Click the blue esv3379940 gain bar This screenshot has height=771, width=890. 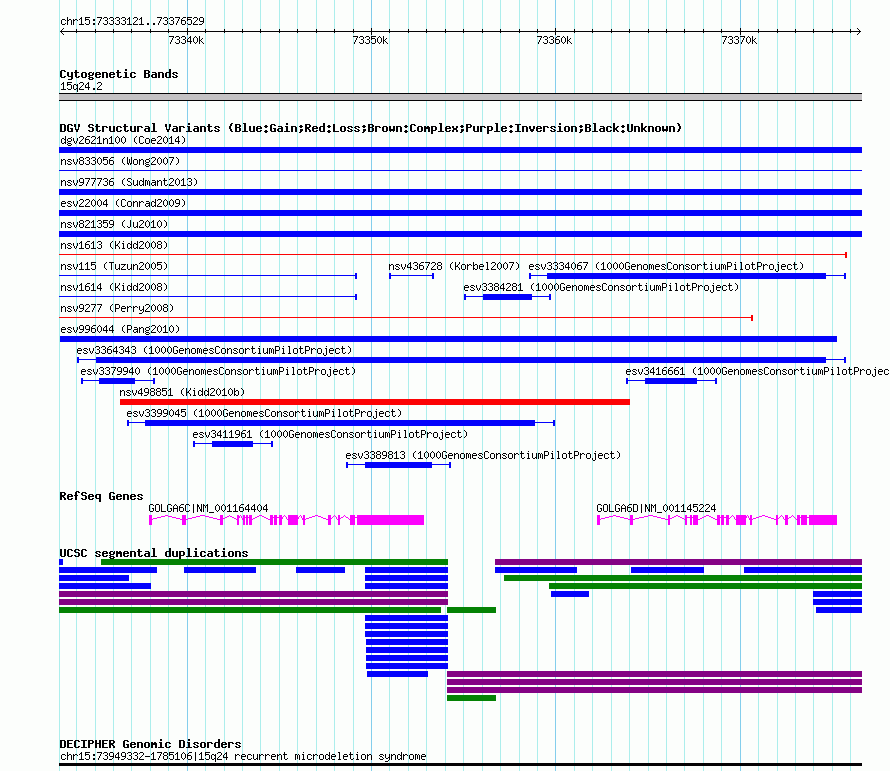pyautogui.click(x=117, y=381)
